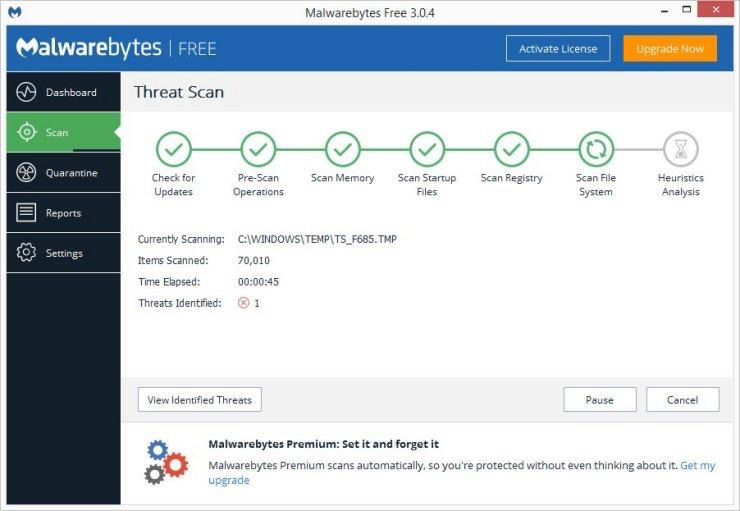This screenshot has width=740, height=511.
Task: Click the Settings gear icon
Action: click(27, 253)
